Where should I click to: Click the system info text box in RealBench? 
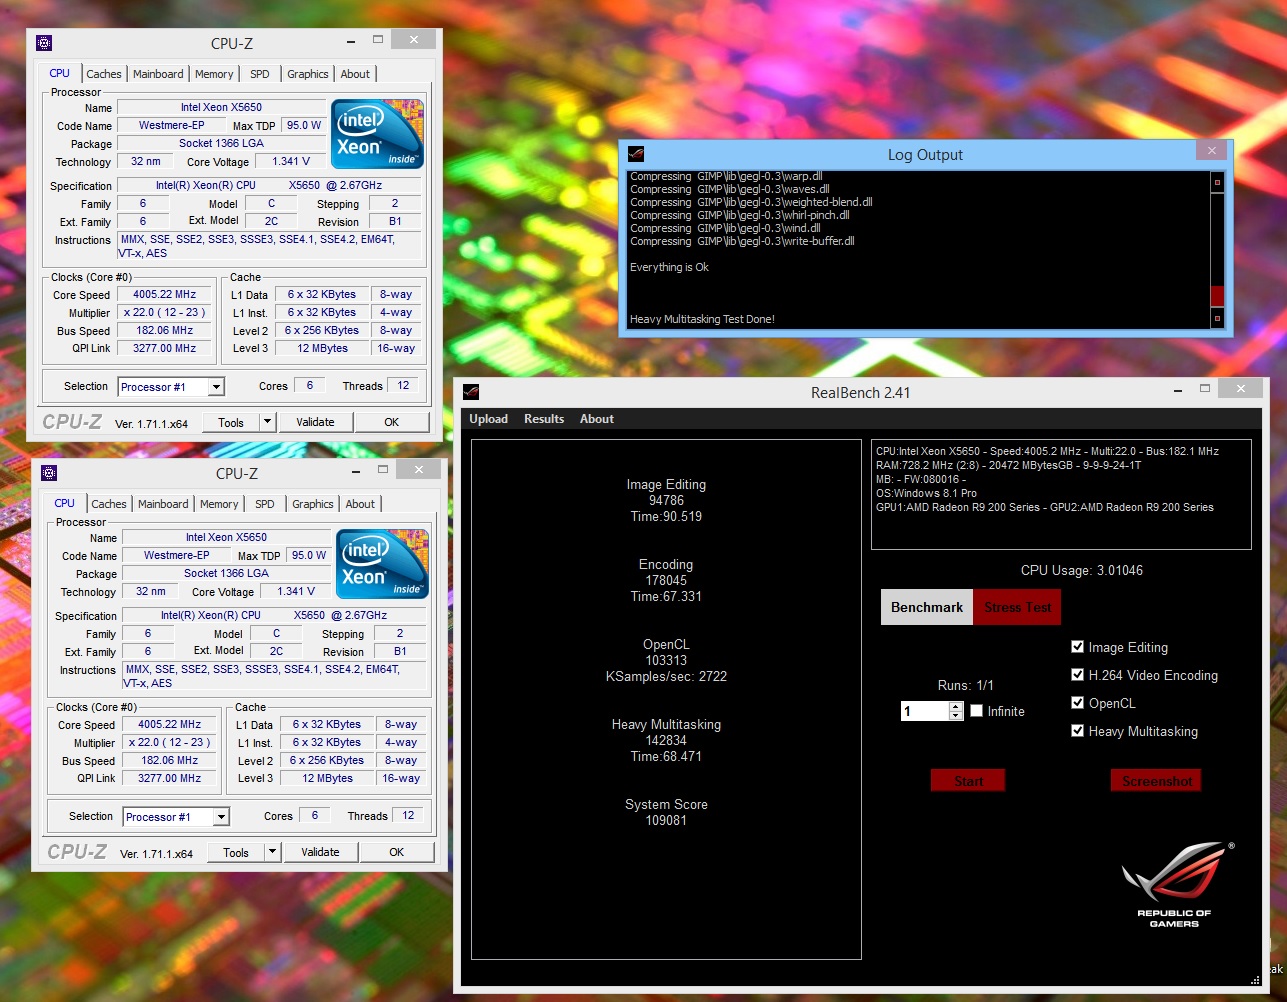click(1061, 495)
